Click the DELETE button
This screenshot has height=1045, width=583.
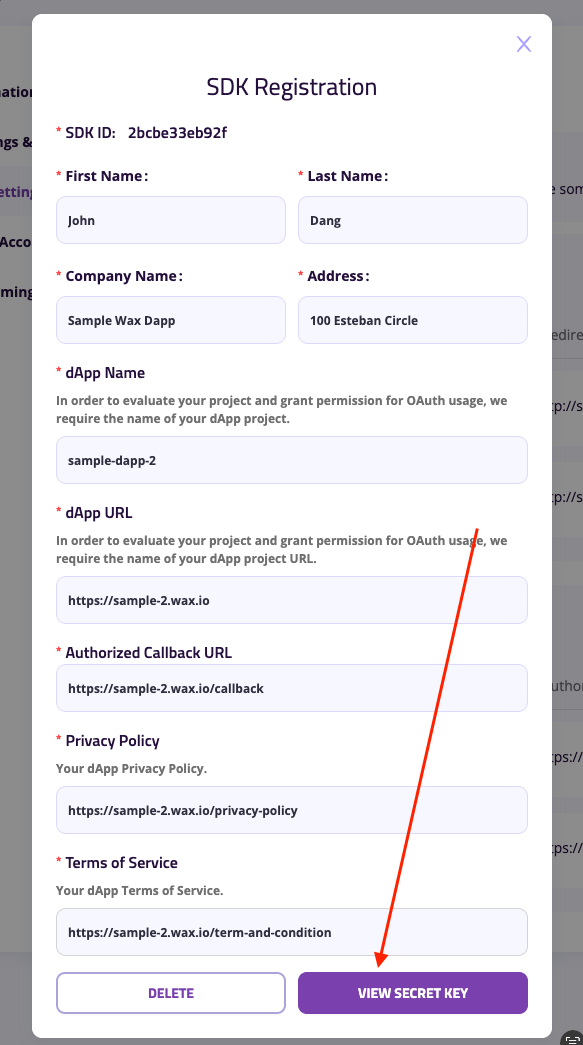click(171, 992)
